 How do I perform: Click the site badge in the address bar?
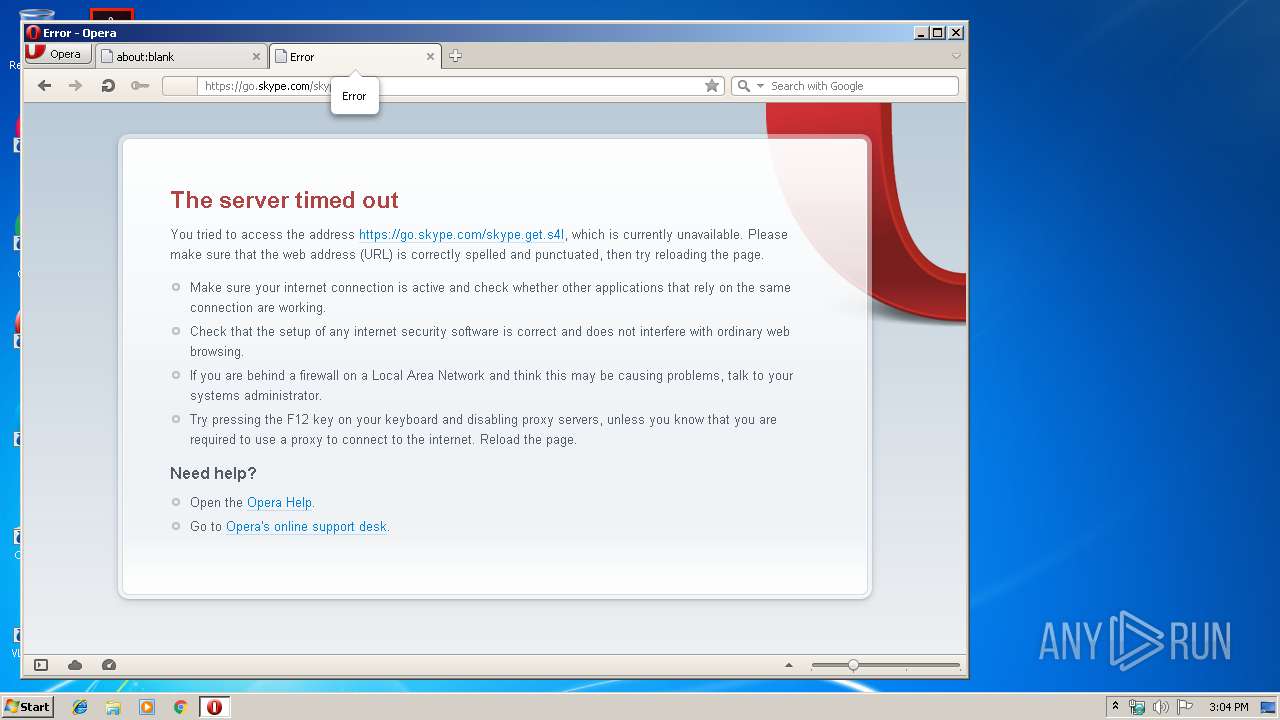tap(180, 86)
